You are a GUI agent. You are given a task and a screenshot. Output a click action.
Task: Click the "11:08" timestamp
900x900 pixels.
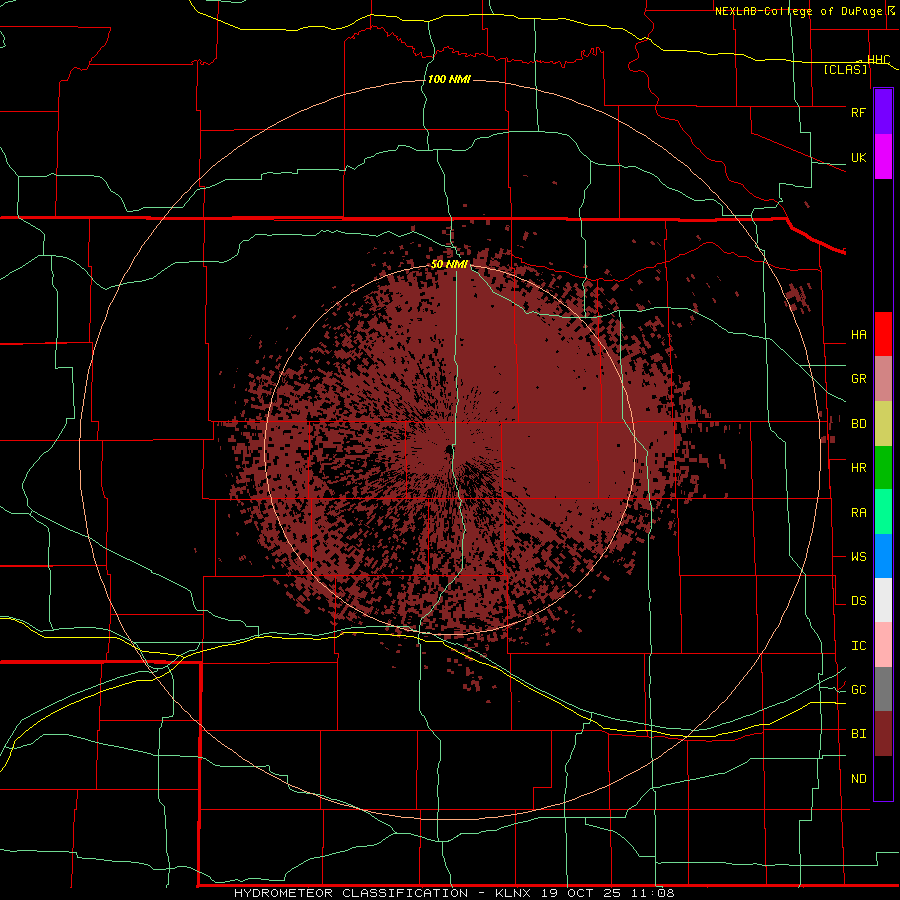coord(655,893)
